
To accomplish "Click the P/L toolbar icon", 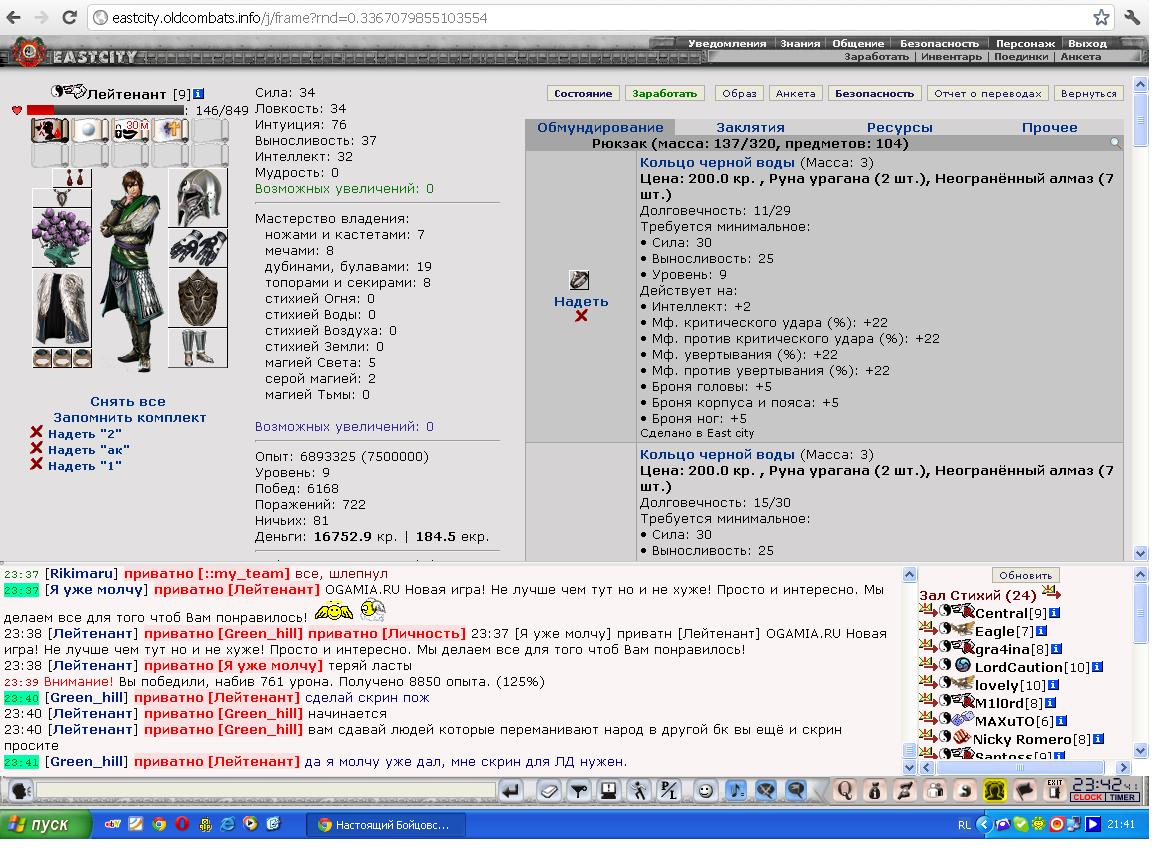I will tap(669, 791).
